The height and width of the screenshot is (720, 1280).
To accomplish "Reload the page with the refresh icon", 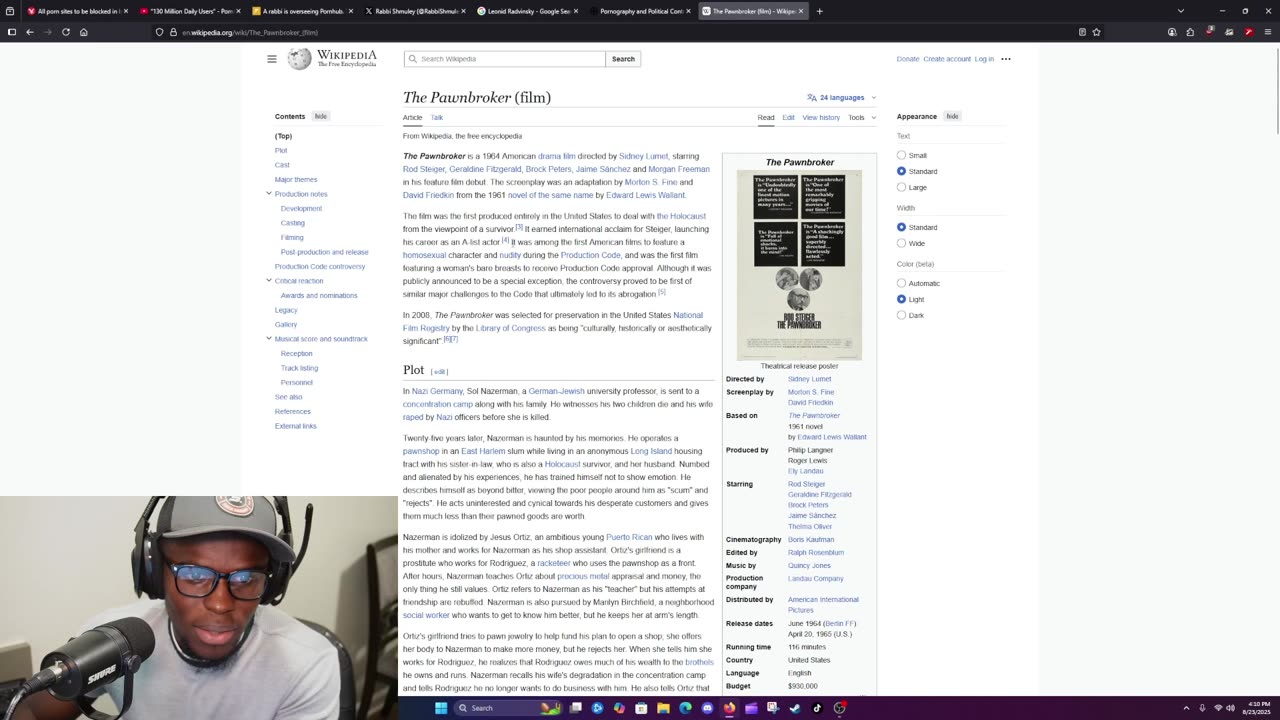I will [66, 32].
